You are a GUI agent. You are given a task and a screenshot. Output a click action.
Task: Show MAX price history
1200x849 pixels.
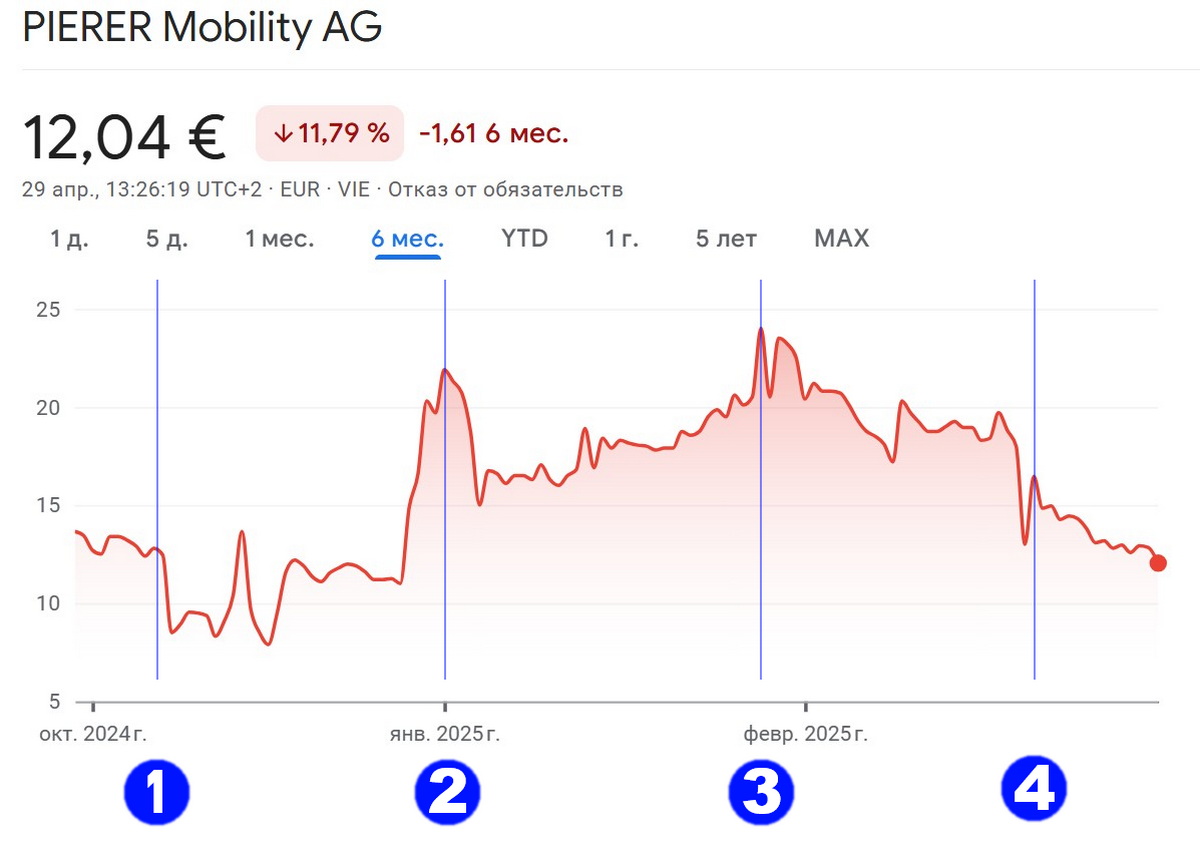point(842,239)
